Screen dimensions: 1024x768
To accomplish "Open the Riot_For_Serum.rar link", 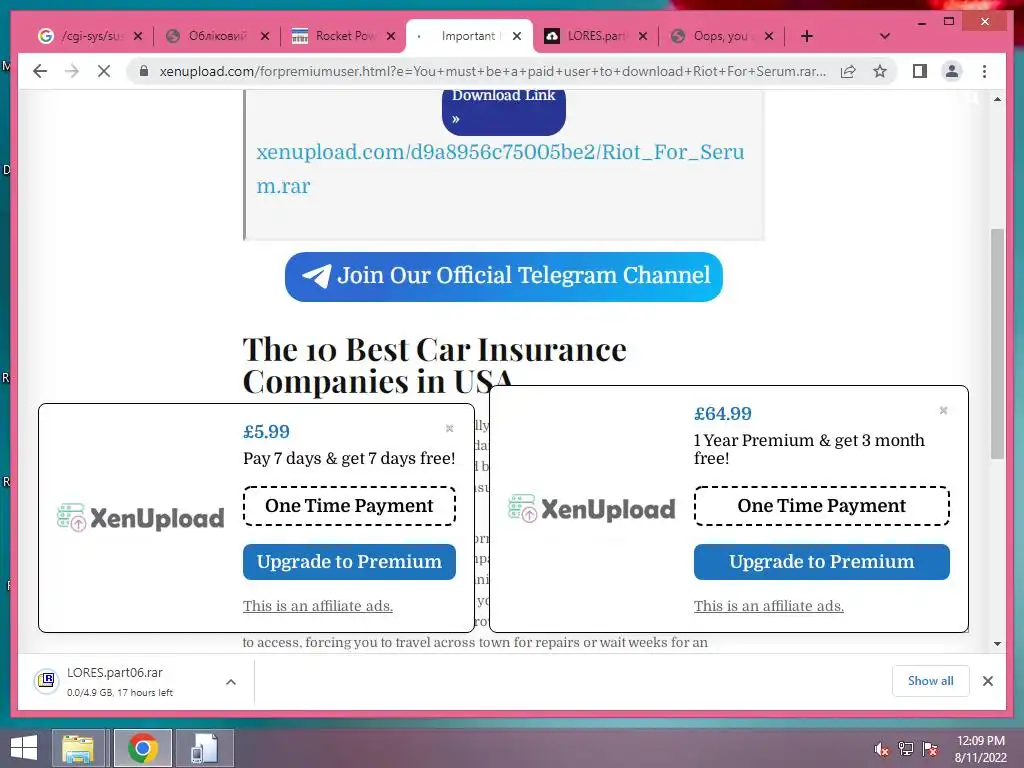I will tap(500, 168).
